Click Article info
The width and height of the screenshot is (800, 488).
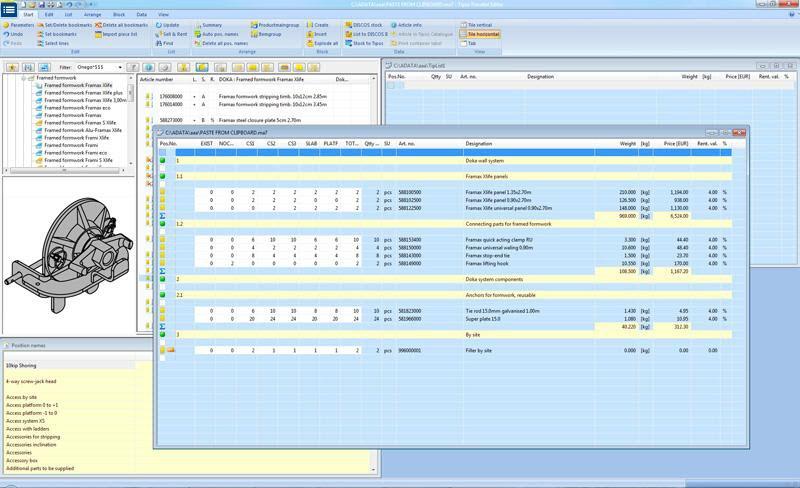[x=406, y=25]
